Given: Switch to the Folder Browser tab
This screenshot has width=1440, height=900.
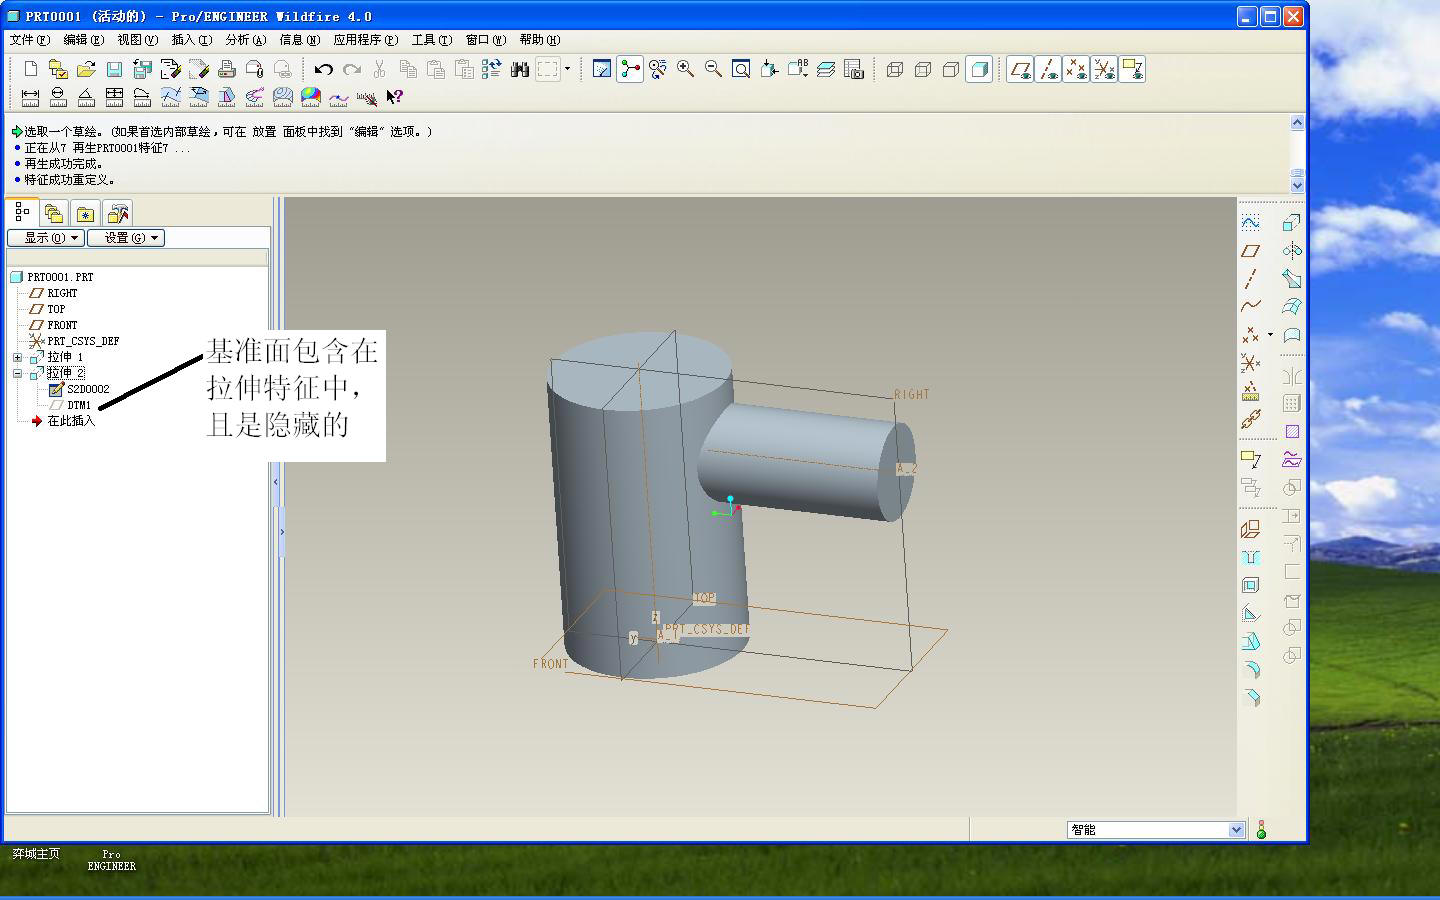Looking at the screenshot, I should (54, 214).
